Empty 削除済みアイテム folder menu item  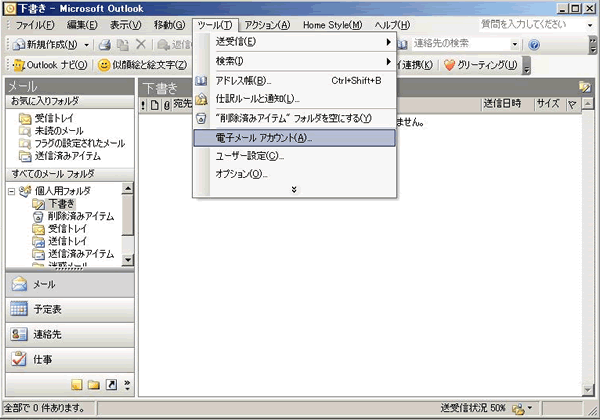[x=294, y=118]
